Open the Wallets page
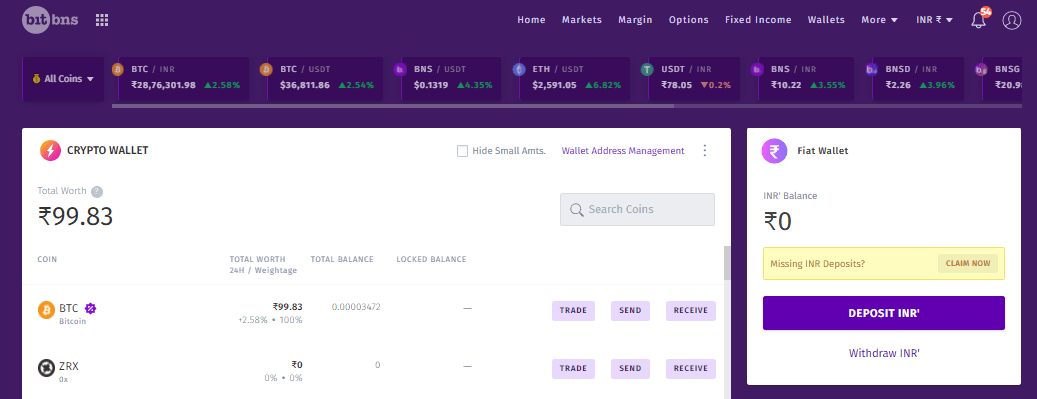 pyautogui.click(x=826, y=20)
